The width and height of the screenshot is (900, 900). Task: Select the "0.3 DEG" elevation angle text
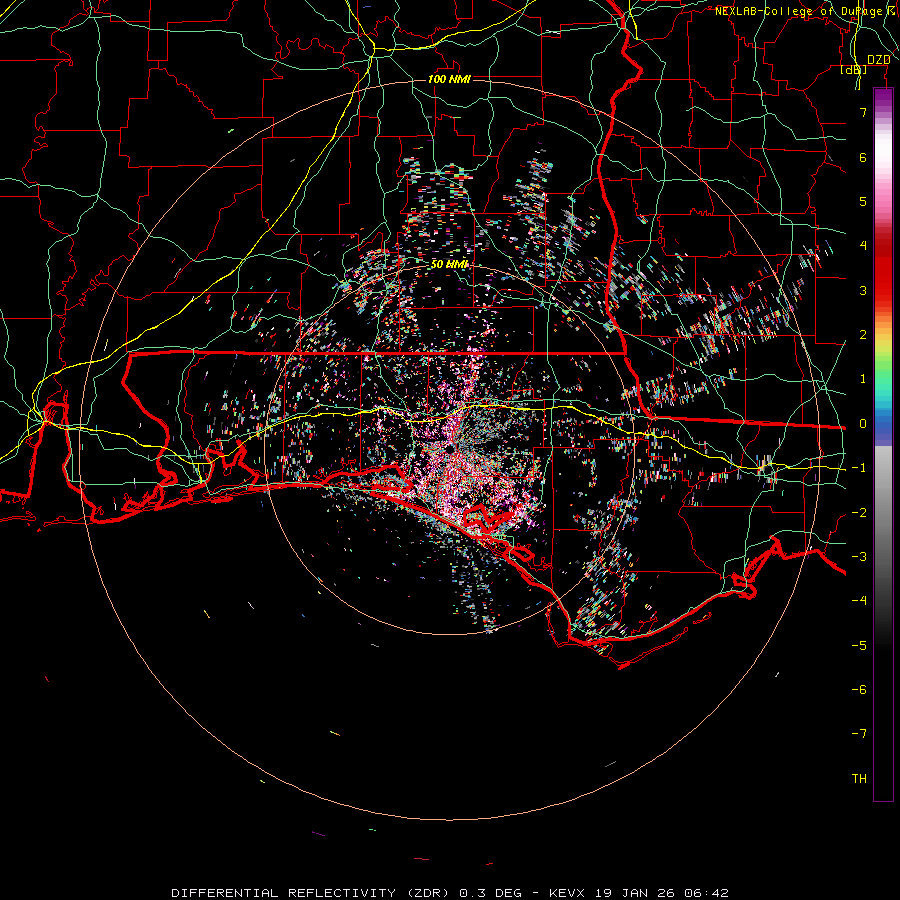pos(490,893)
